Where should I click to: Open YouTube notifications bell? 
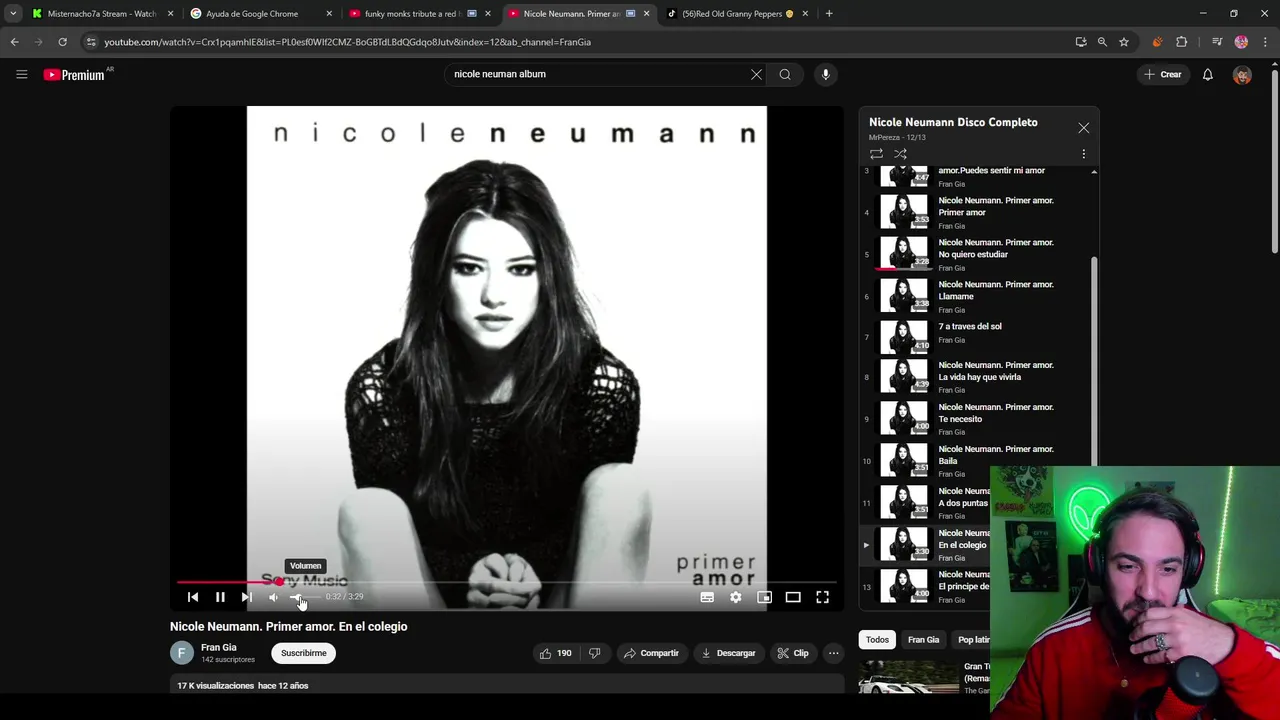(x=1207, y=74)
